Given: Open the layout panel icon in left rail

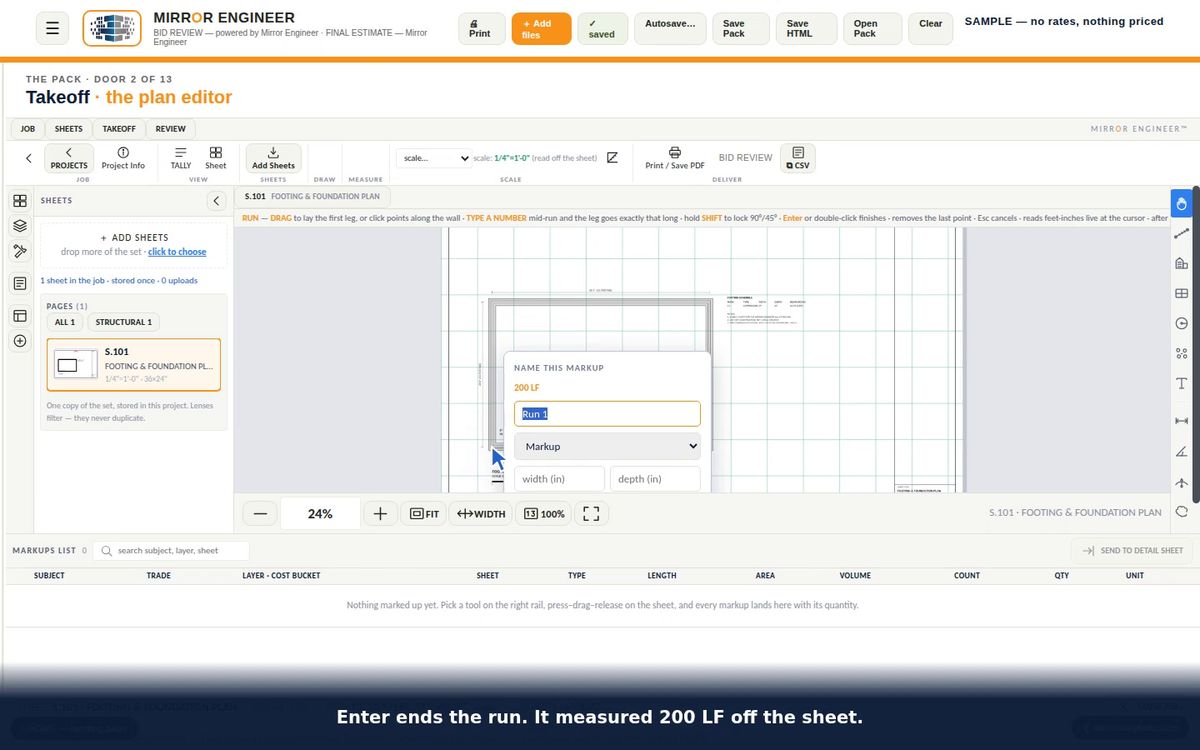Looking at the screenshot, I should (20, 316).
